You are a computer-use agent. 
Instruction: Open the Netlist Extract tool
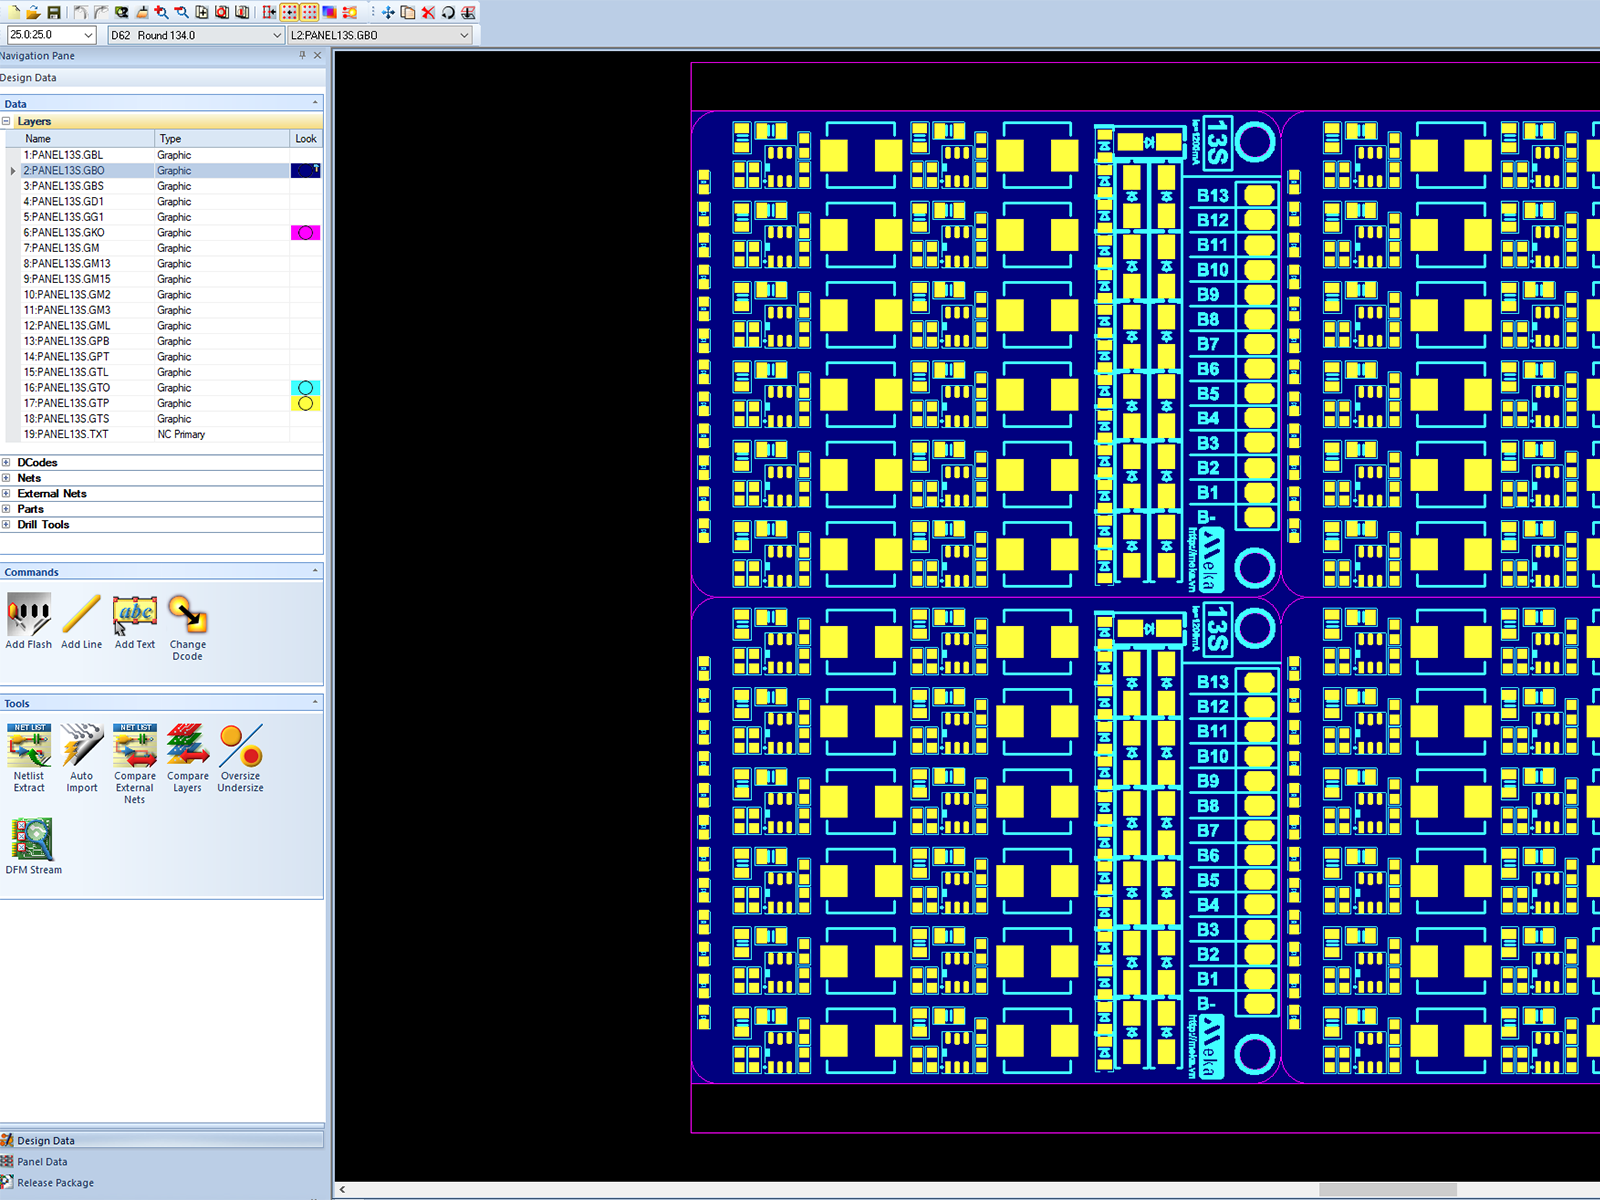point(29,759)
